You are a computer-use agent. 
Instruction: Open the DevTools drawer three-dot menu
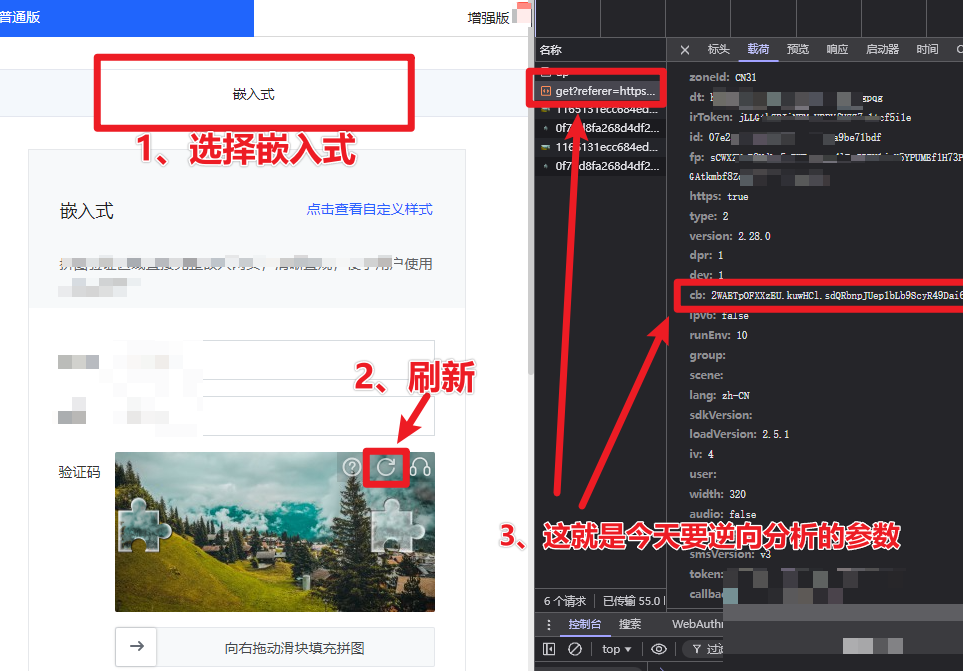click(x=547, y=624)
